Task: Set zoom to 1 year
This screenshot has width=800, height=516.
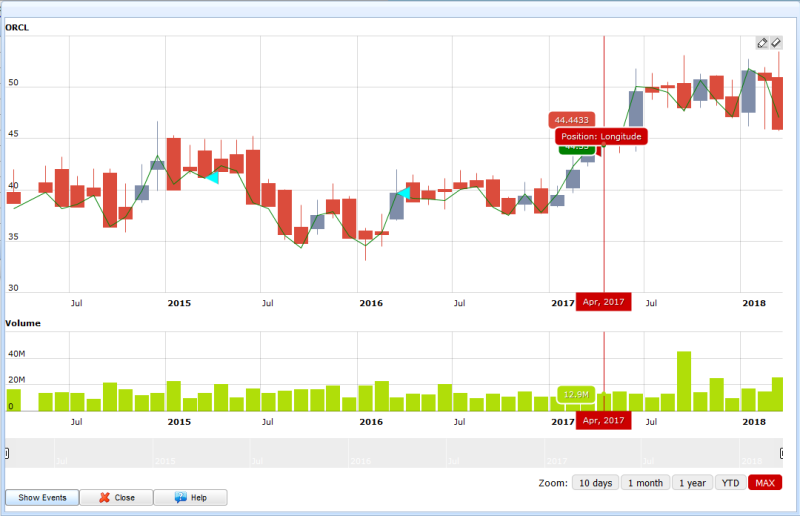Action: pos(692,483)
